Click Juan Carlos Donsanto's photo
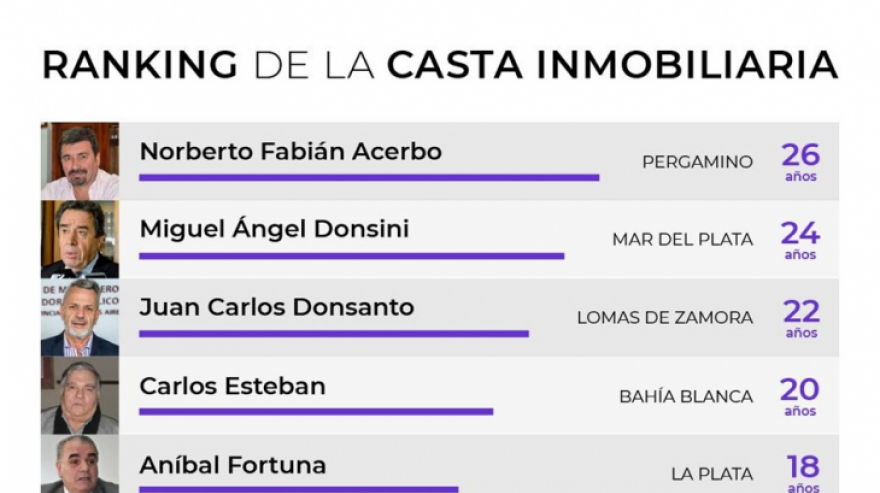This screenshot has width=880, height=493. pyautogui.click(x=80, y=317)
